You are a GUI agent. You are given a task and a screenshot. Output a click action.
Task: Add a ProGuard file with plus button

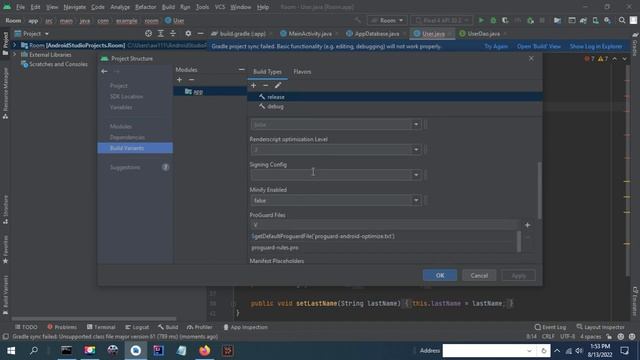527,225
